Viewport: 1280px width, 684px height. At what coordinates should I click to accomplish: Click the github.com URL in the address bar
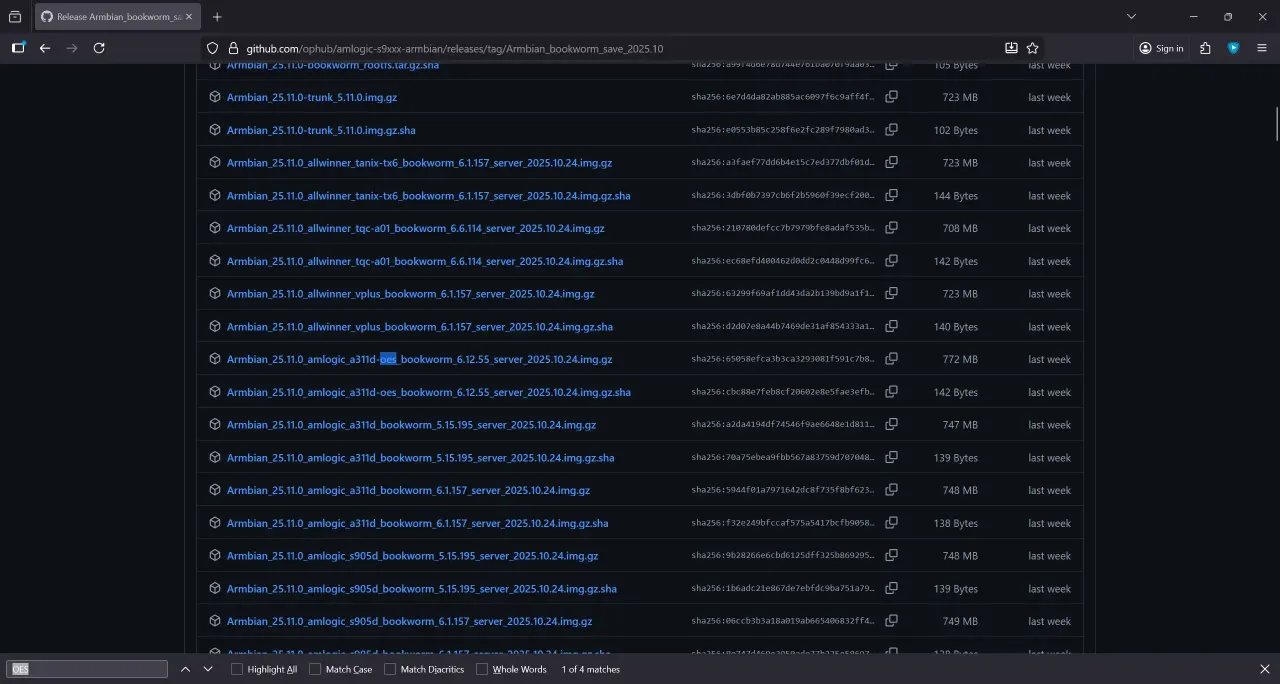(455, 48)
